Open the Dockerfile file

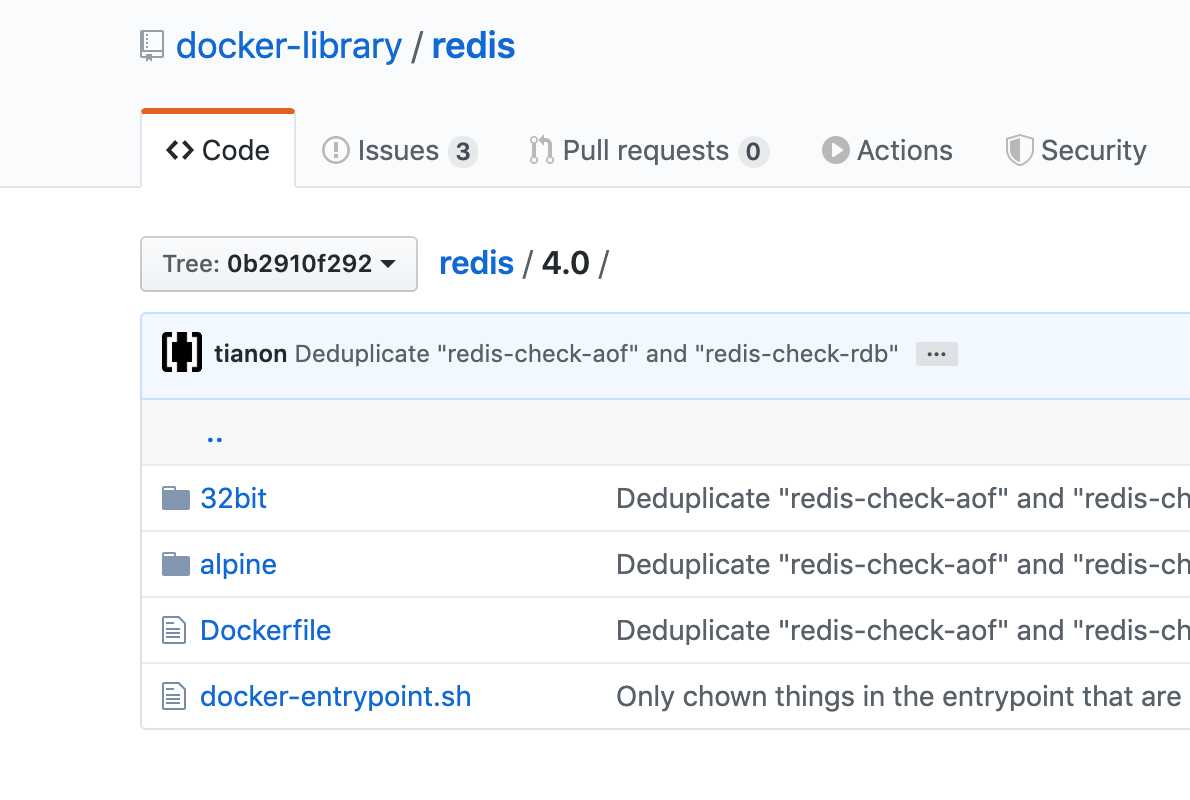(266, 631)
